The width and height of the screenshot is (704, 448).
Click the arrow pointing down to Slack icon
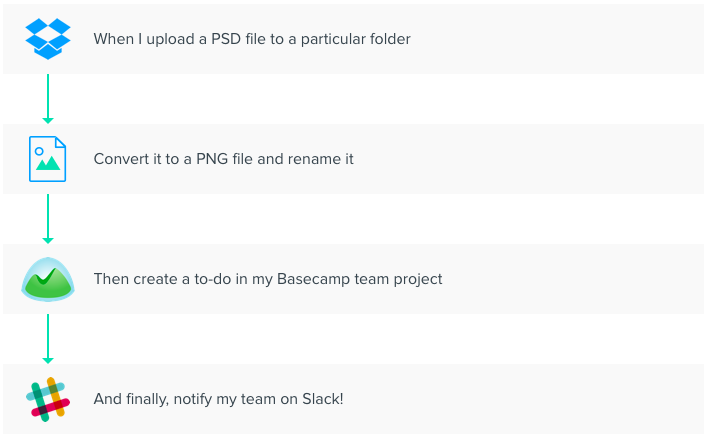click(x=48, y=338)
